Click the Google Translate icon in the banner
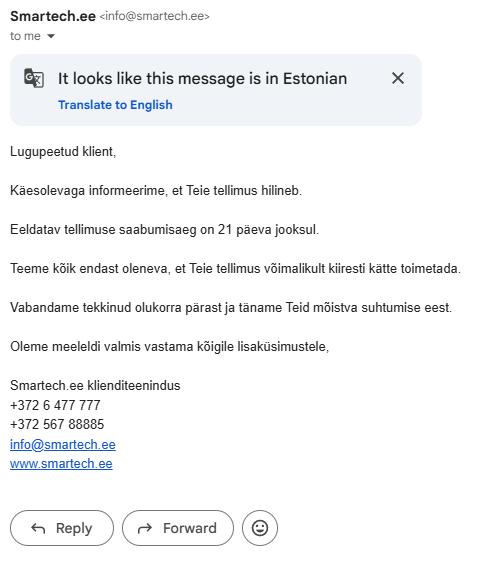 [x=34, y=78]
